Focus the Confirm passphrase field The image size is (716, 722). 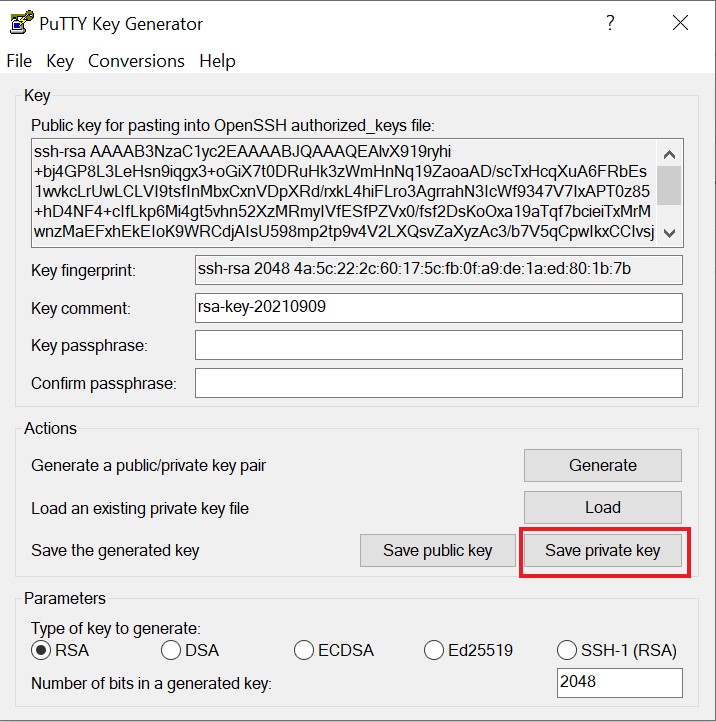[438, 383]
